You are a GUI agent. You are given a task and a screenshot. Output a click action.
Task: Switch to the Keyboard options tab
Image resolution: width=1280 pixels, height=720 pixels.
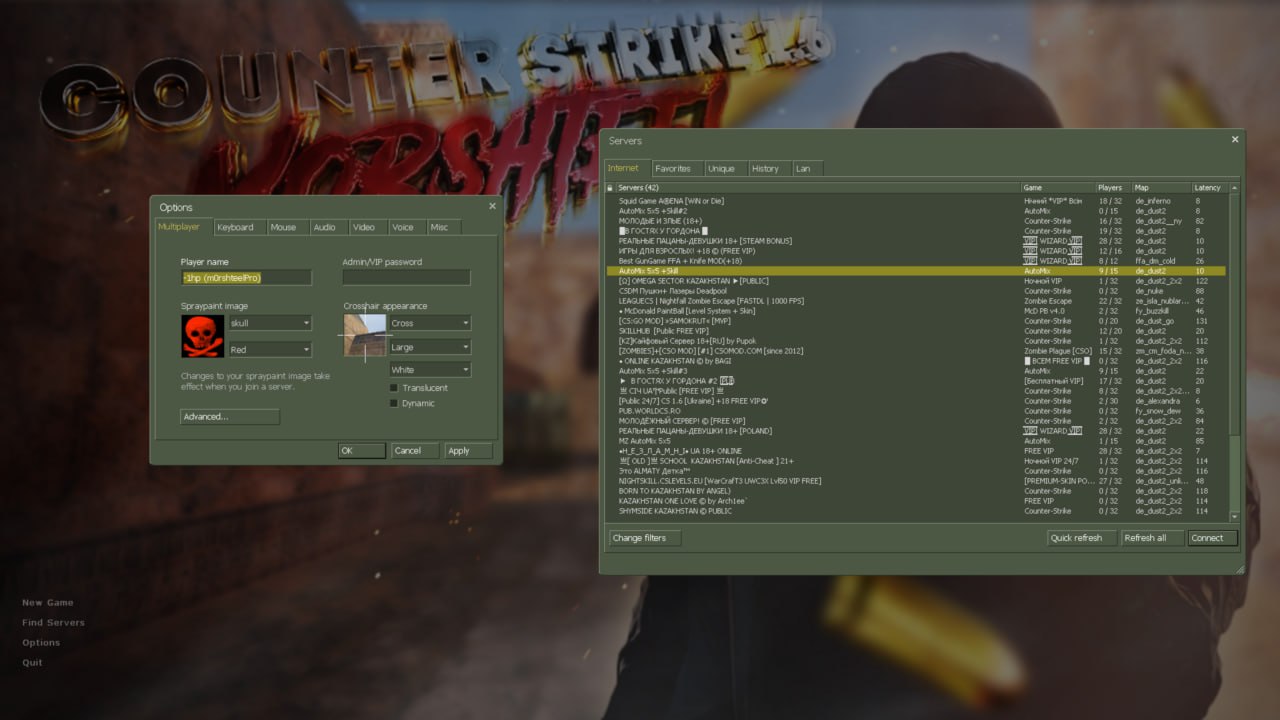click(x=235, y=227)
